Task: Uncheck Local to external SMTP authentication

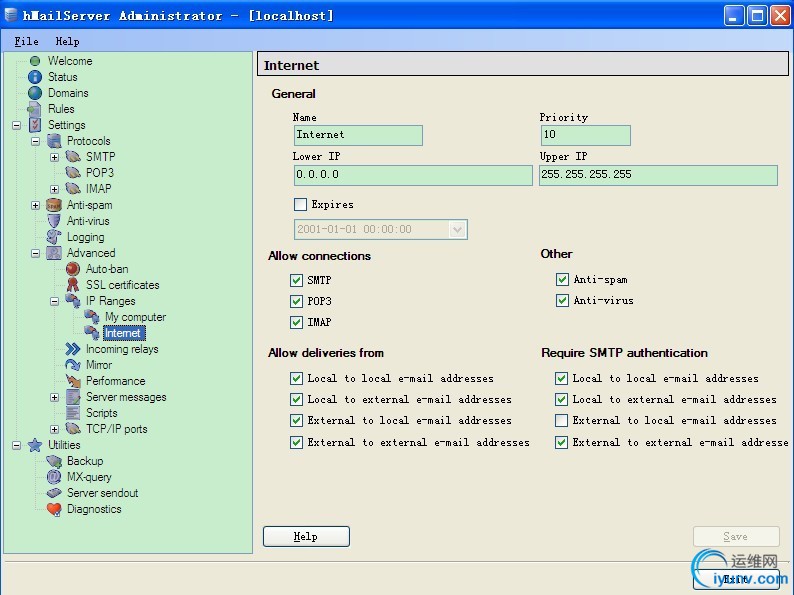Action: [561, 400]
